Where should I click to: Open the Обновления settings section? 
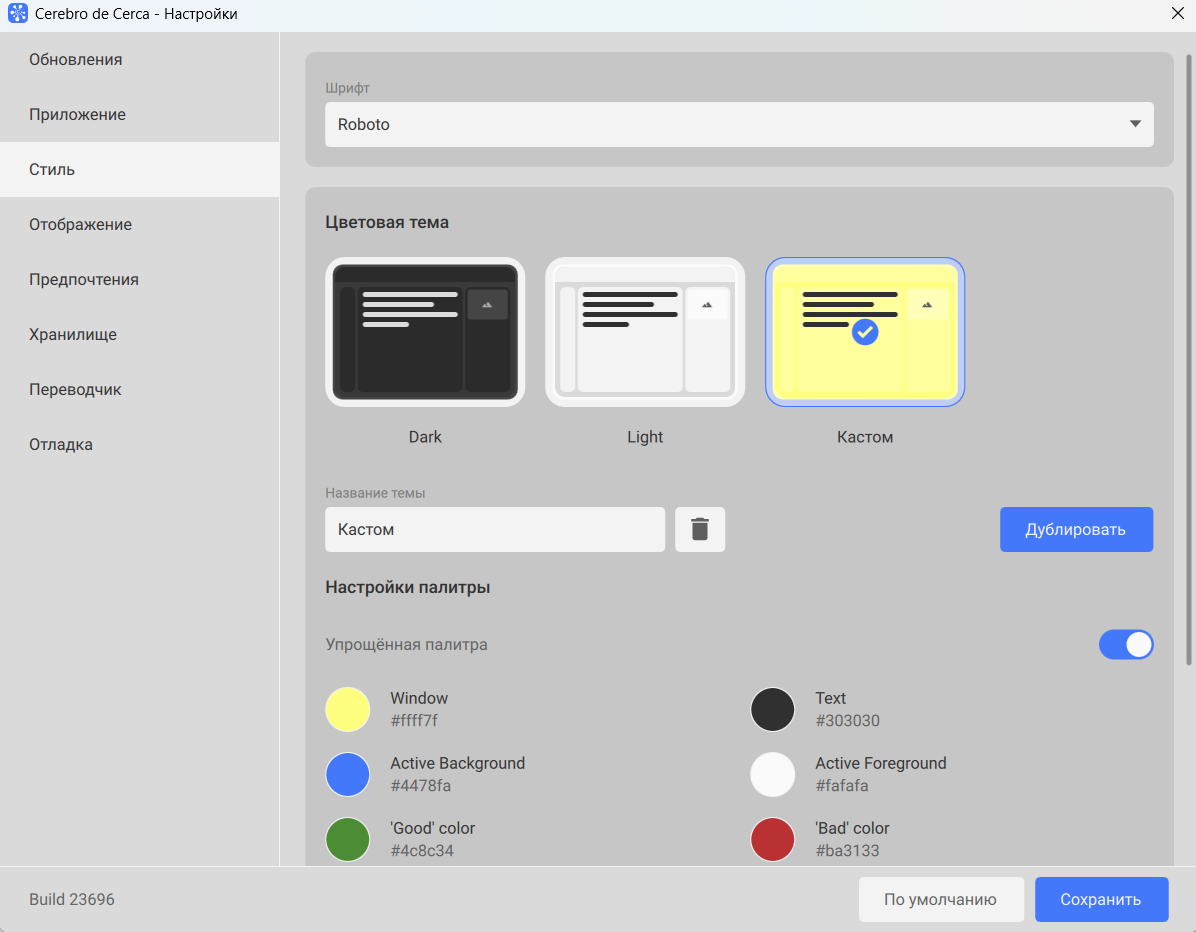(x=76, y=60)
